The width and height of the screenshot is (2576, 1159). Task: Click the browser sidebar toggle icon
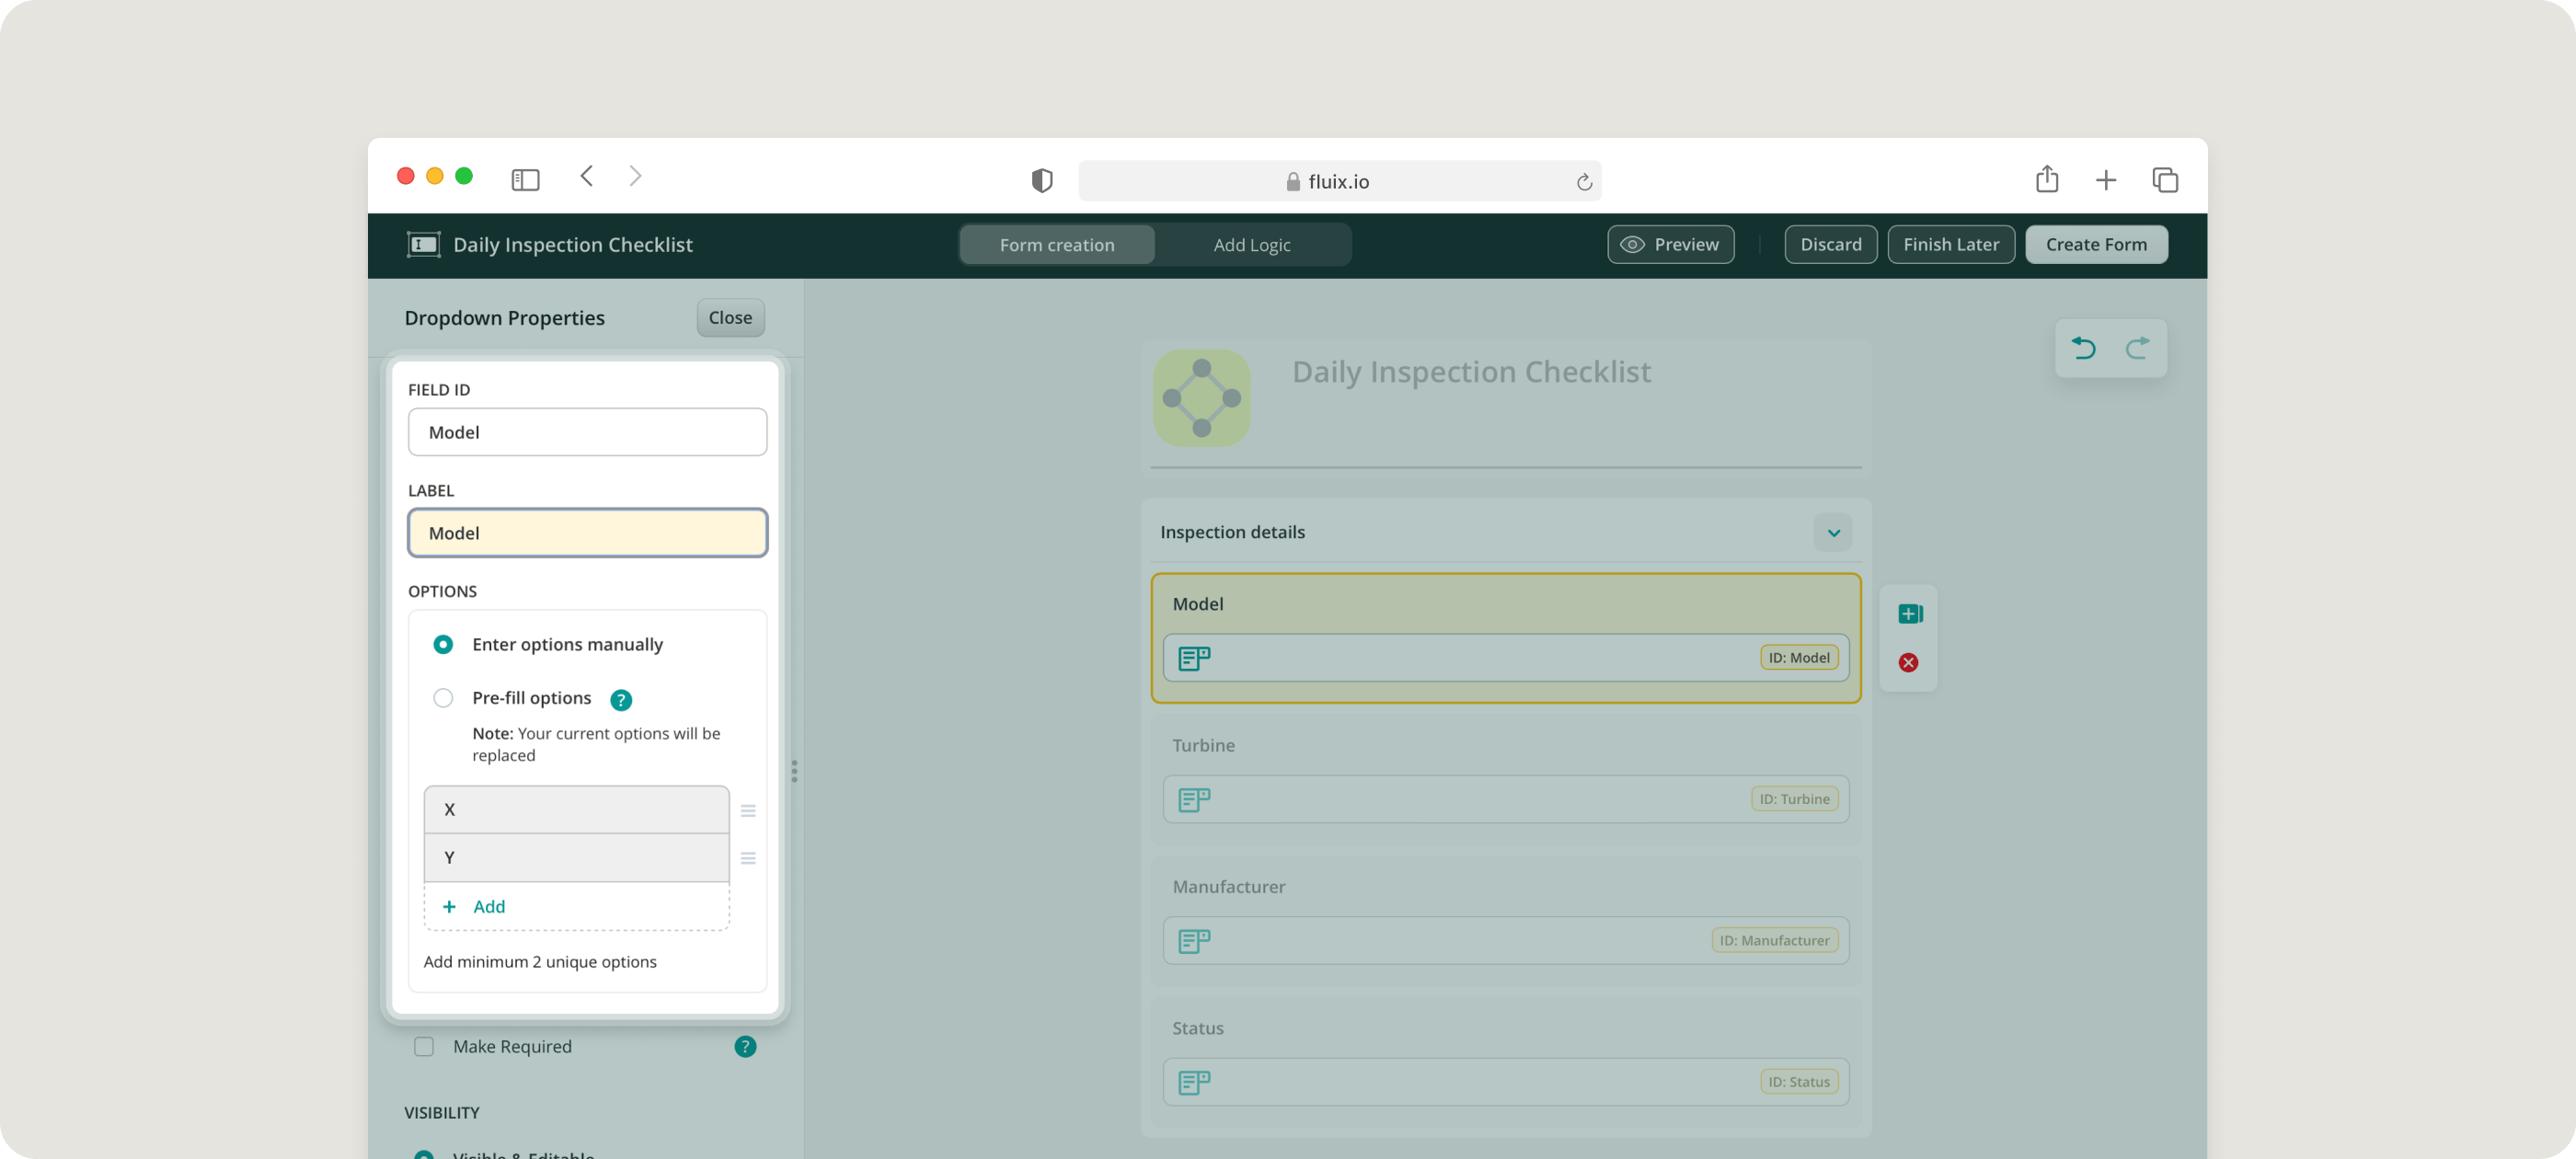tap(525, 180)
